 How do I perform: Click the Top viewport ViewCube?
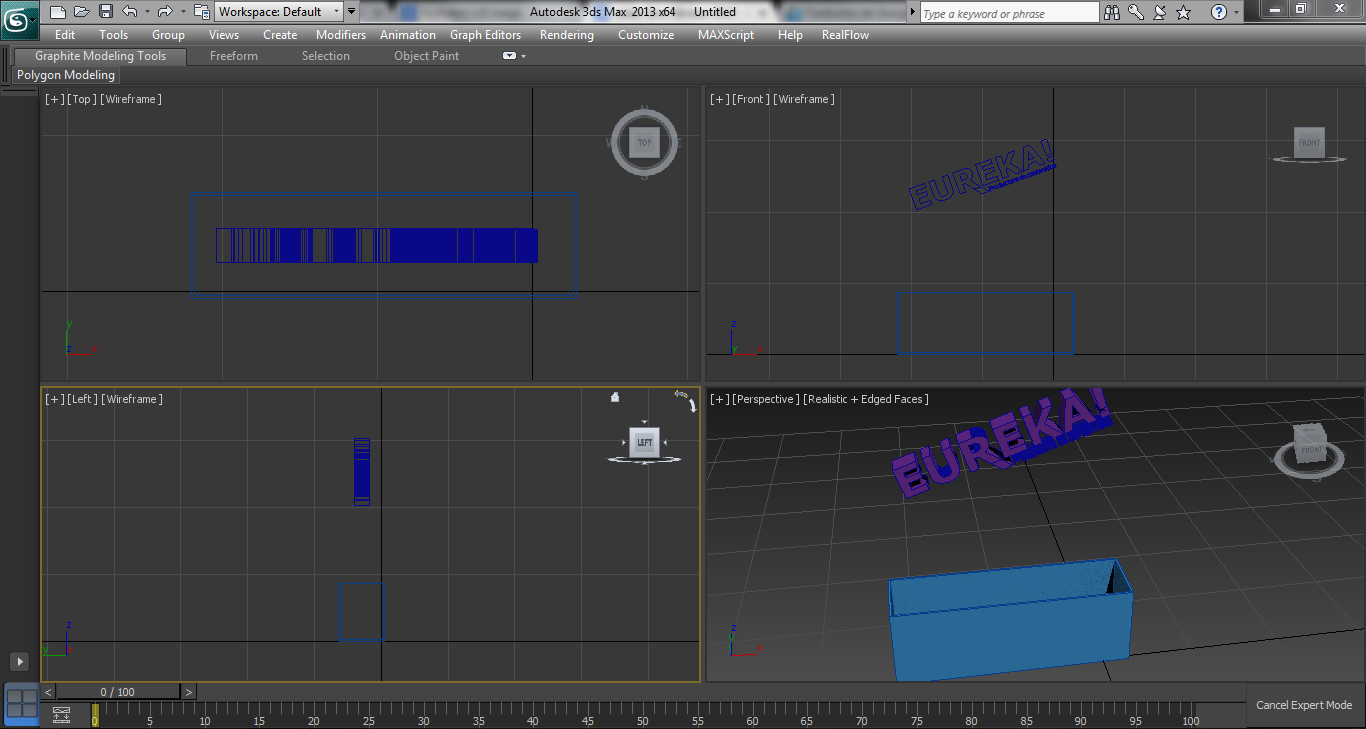(645, 143)
